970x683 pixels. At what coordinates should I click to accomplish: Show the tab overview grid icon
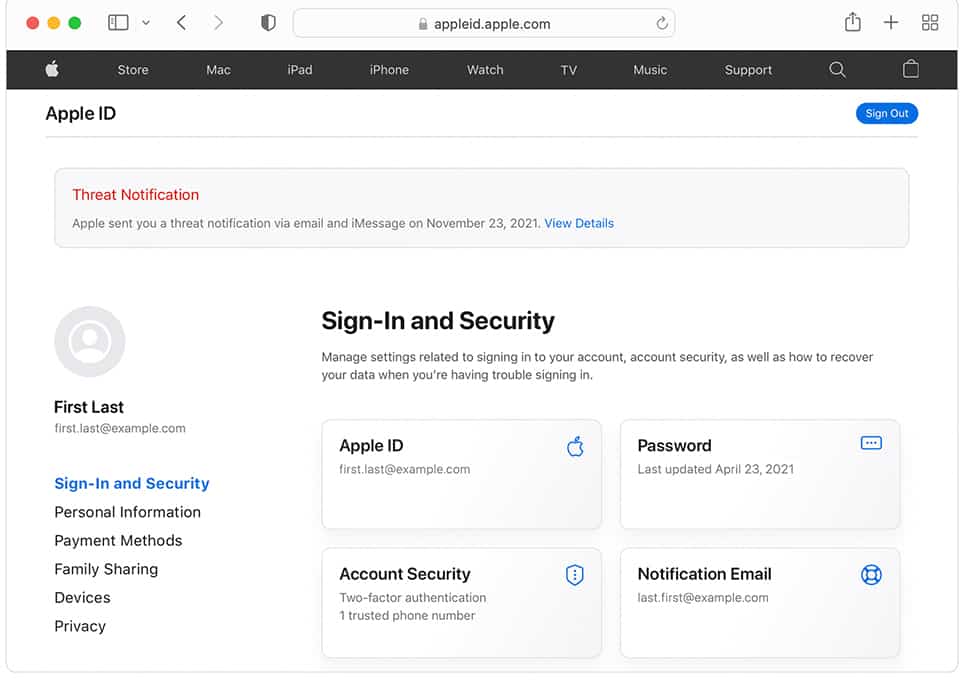point(930,23)
